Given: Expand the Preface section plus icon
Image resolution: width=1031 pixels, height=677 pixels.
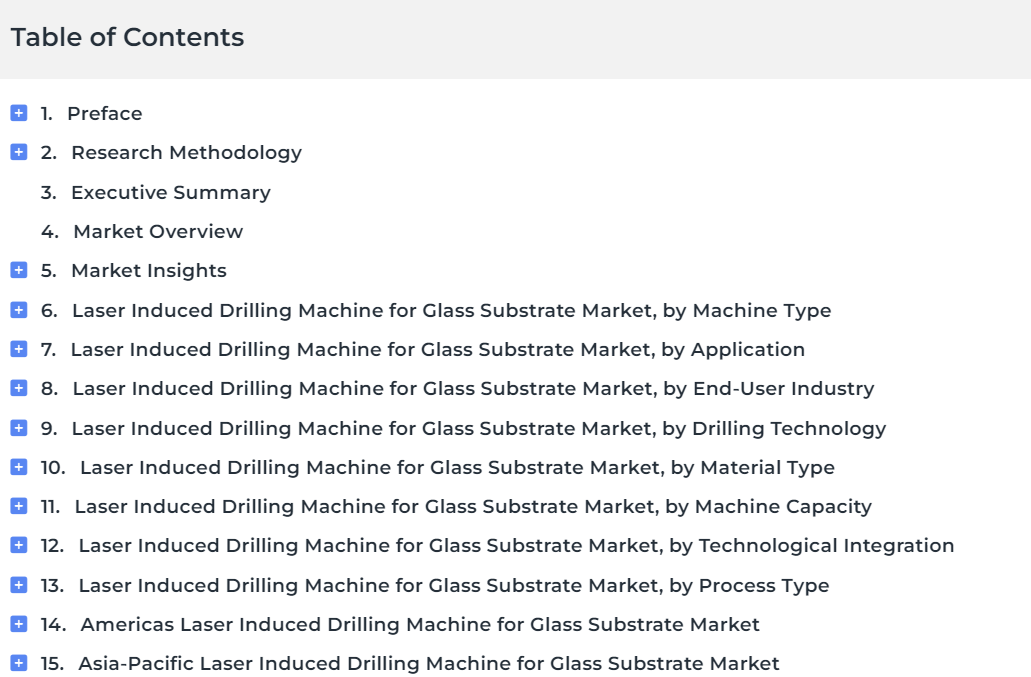Looking at the screenshot, I should [x=19, y=113].
